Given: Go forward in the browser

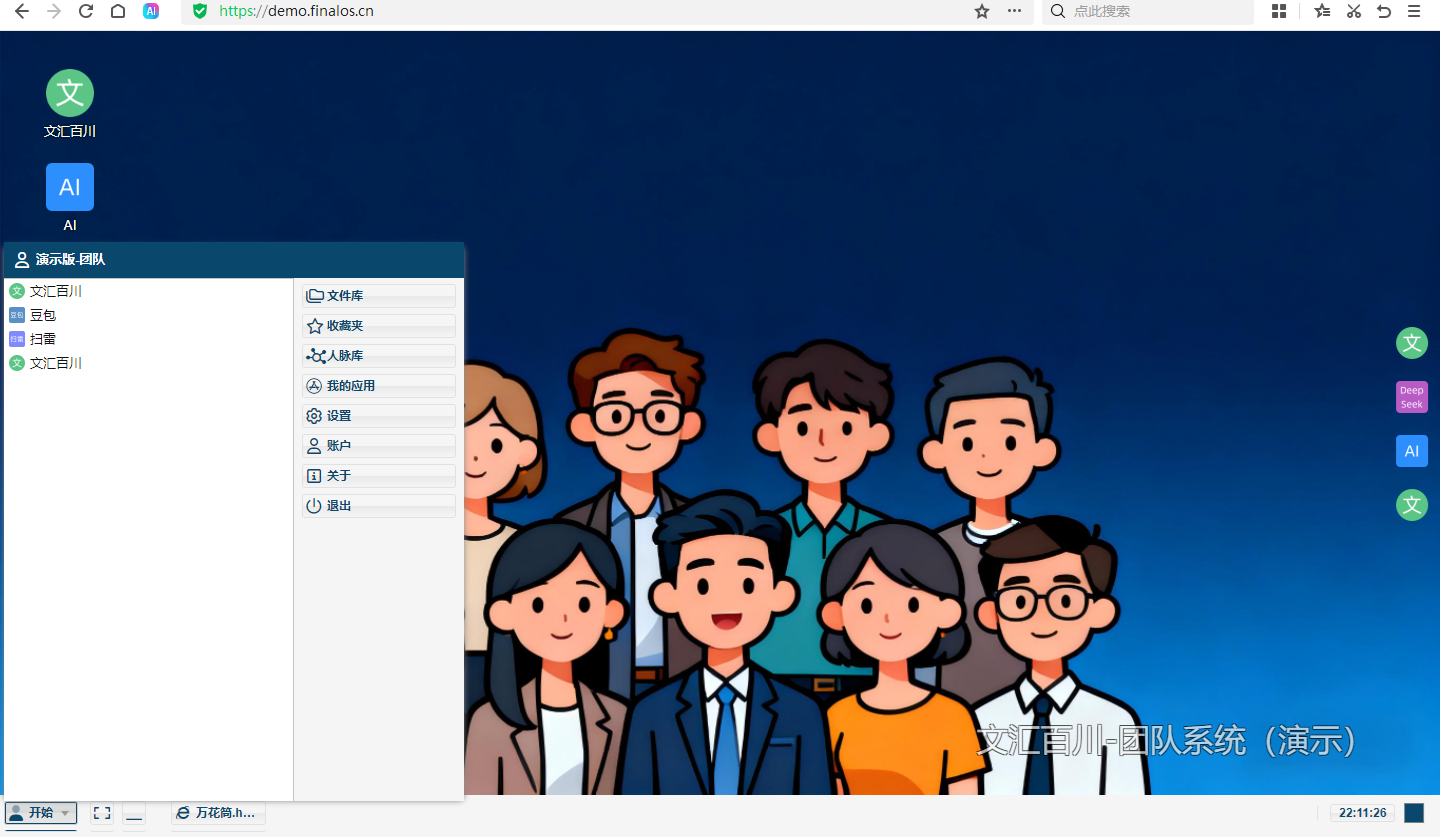Looking at the screenshot, I should pyautogui.click(x=54, y=11).
